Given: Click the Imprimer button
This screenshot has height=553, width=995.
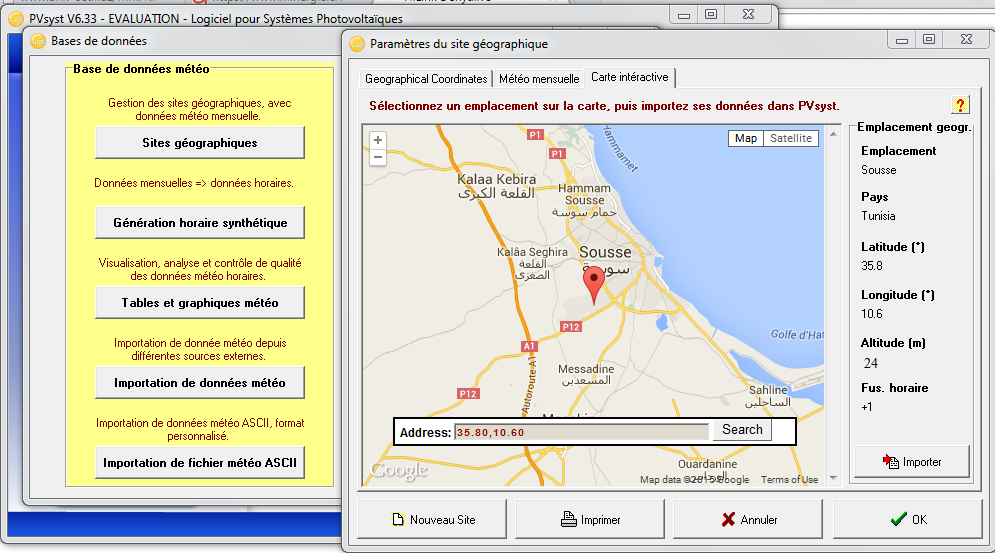Looking at the screenshot, I should click(x=590, y=519).
